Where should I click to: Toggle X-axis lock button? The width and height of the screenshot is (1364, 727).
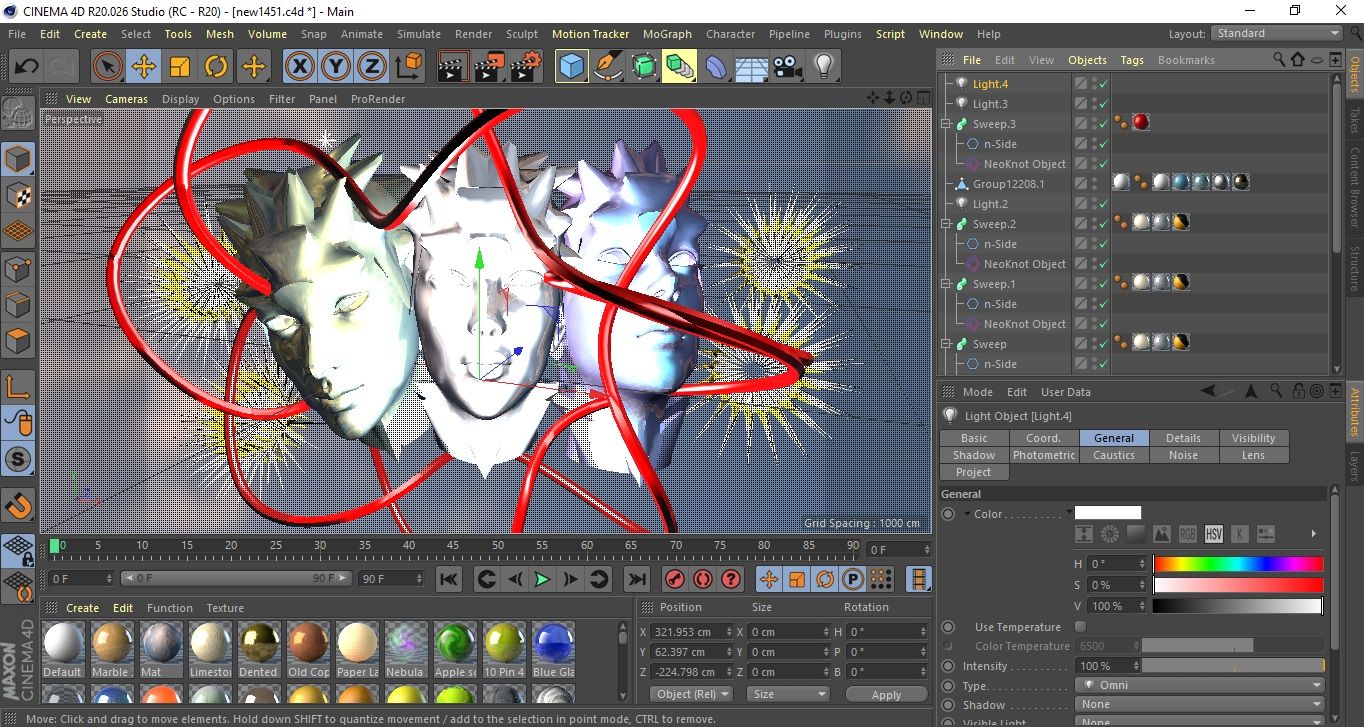tap(299, 67)
